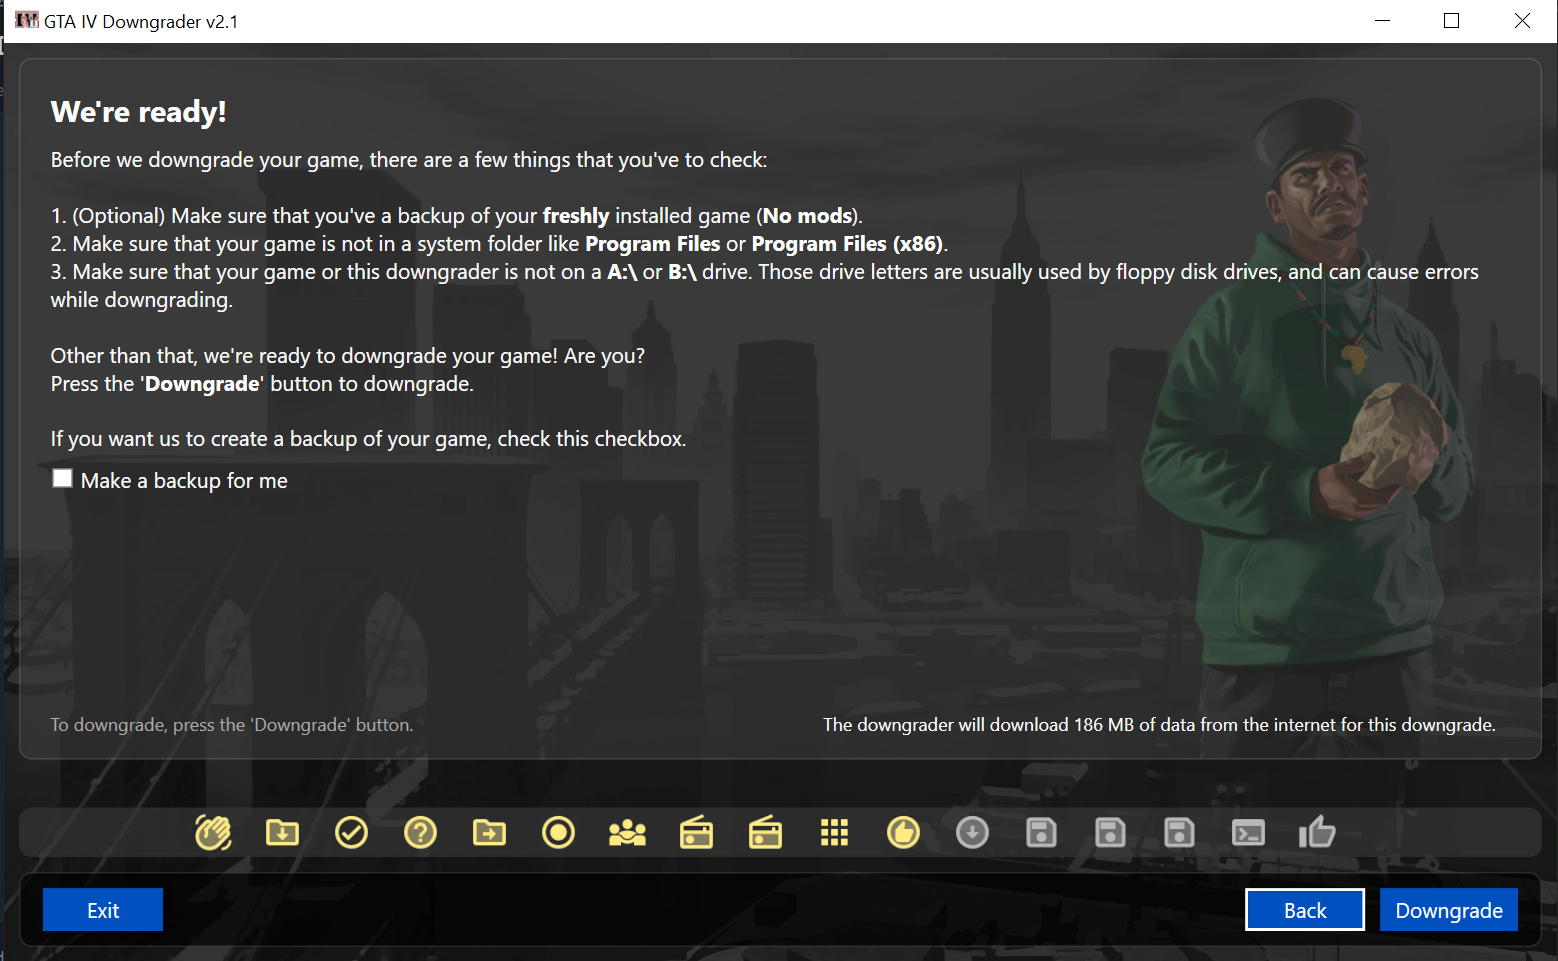Select the group of people step icon
1558x961 pixels.
coord(627,832)
